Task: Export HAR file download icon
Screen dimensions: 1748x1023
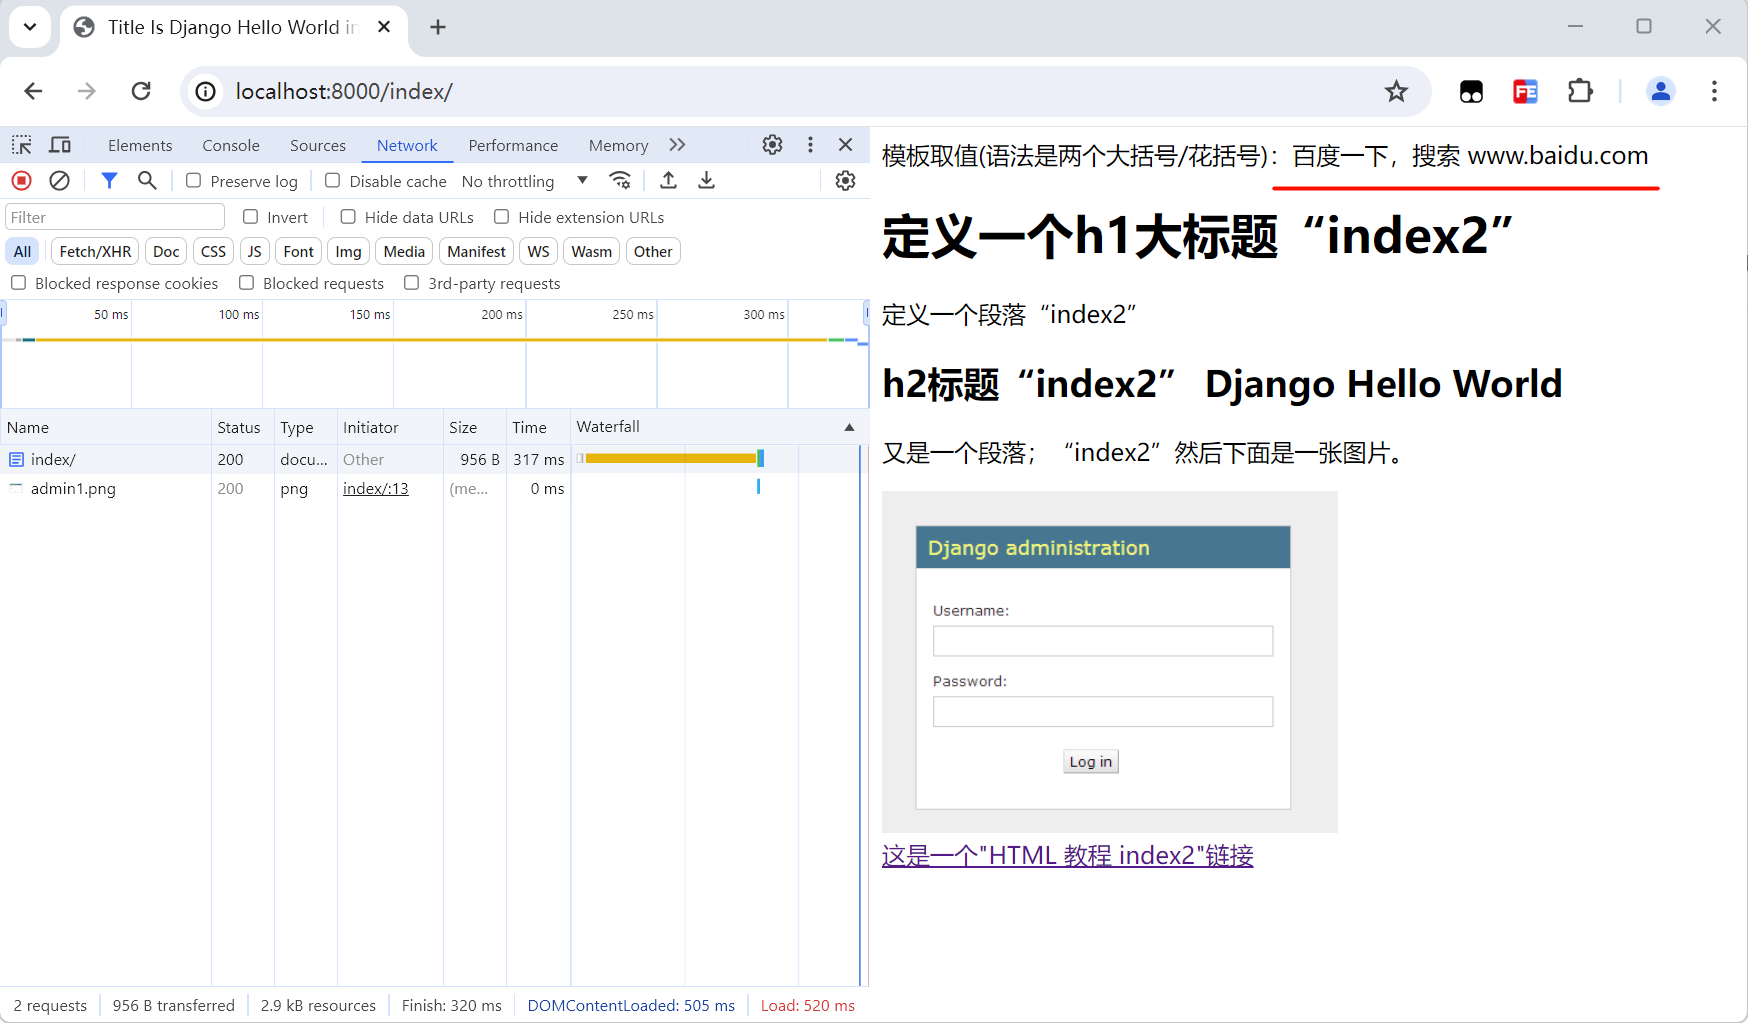Action: coord(707,181)
